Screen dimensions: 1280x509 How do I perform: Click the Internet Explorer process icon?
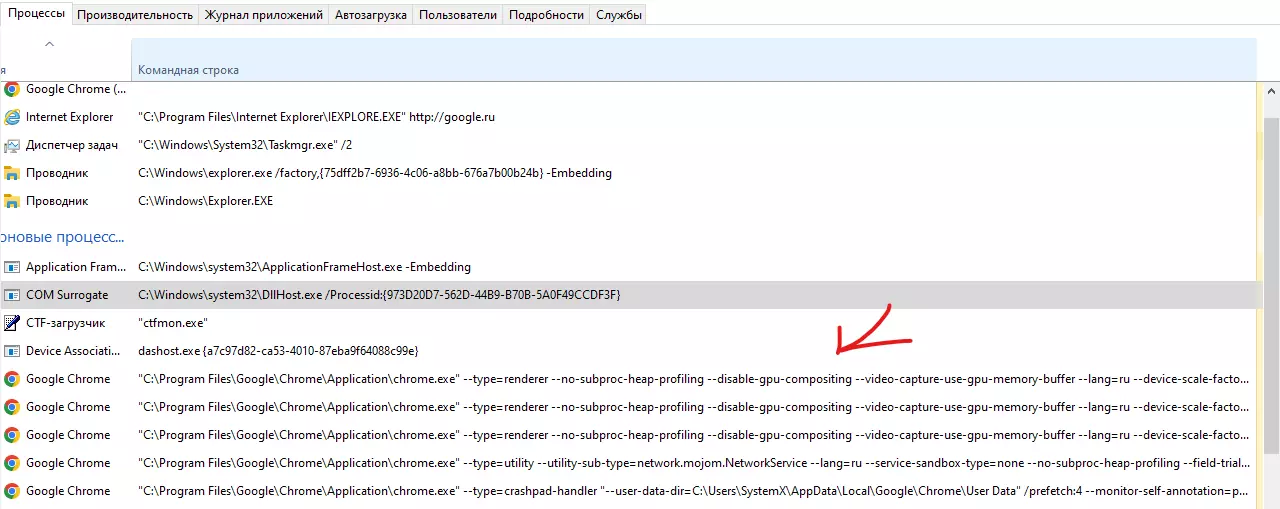click(12, 117)
